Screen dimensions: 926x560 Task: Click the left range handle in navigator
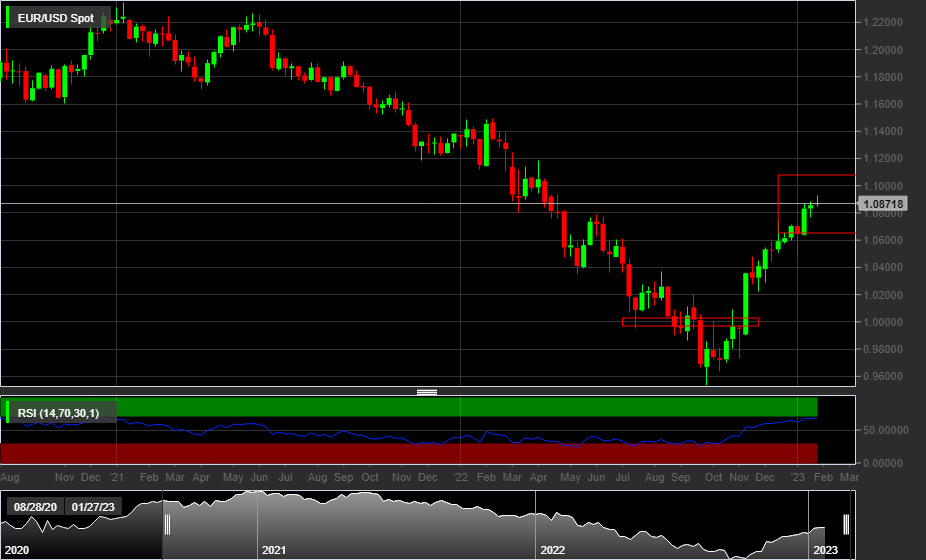(x=167, y=525)
